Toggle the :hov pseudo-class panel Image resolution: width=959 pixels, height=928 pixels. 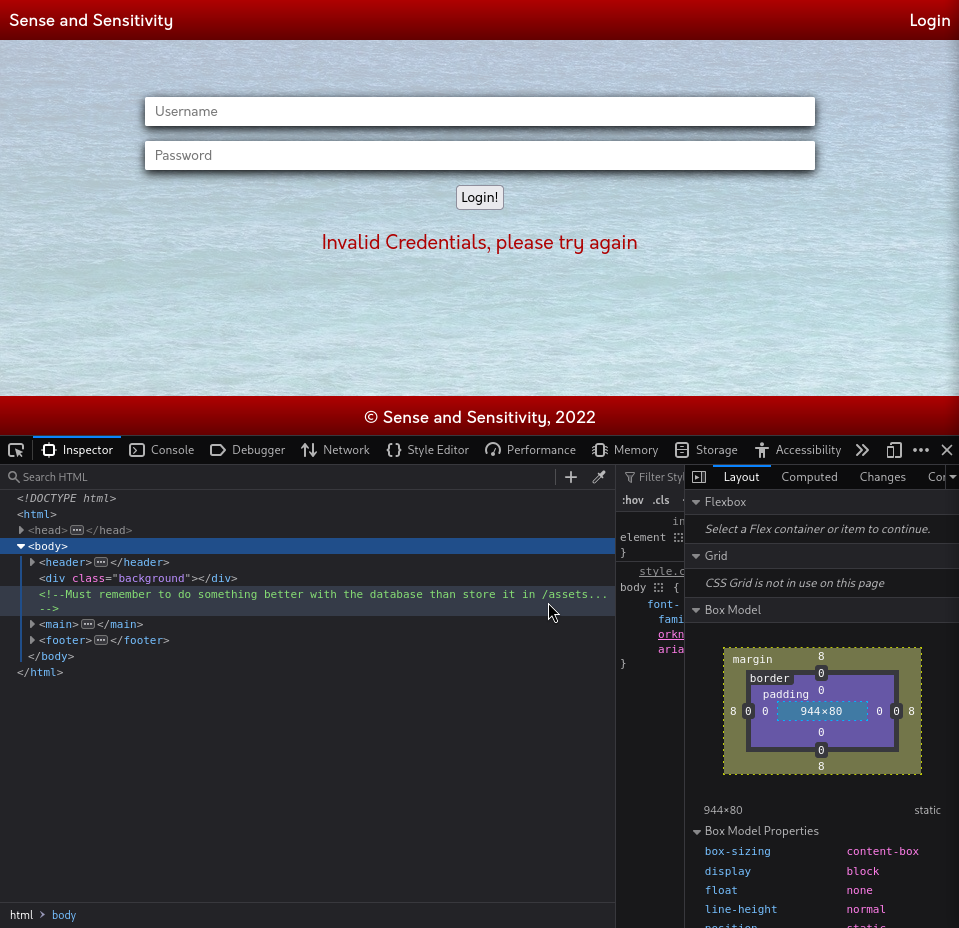tap(632, 500)
